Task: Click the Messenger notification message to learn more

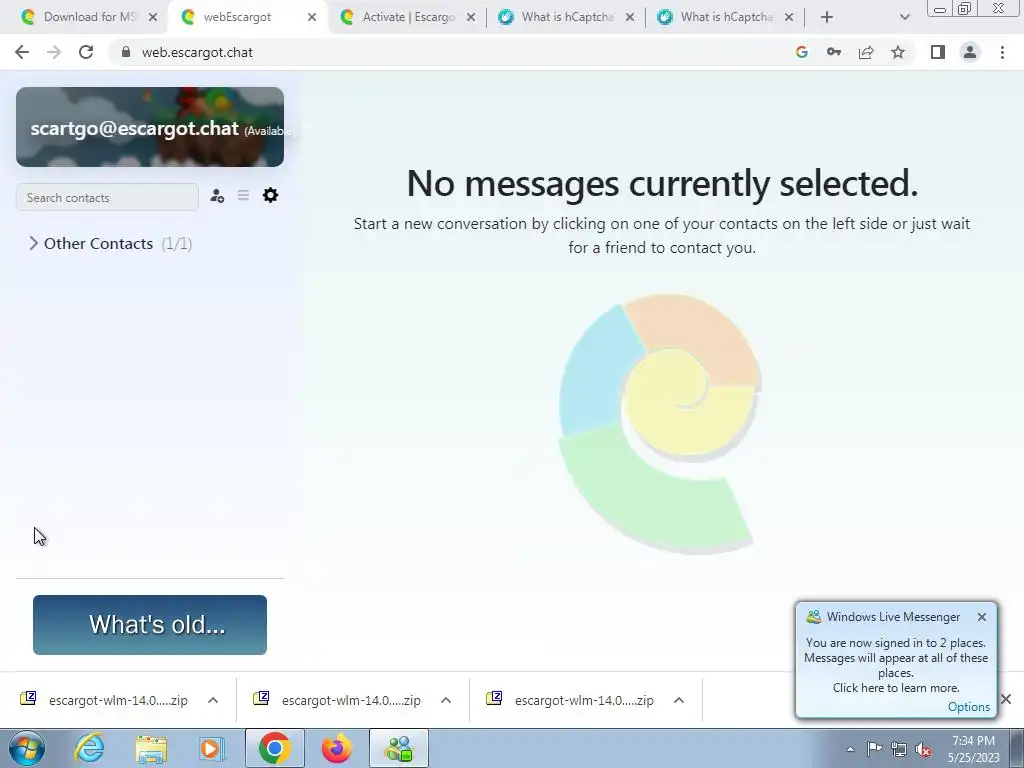Action: click(x=895, y=665)
